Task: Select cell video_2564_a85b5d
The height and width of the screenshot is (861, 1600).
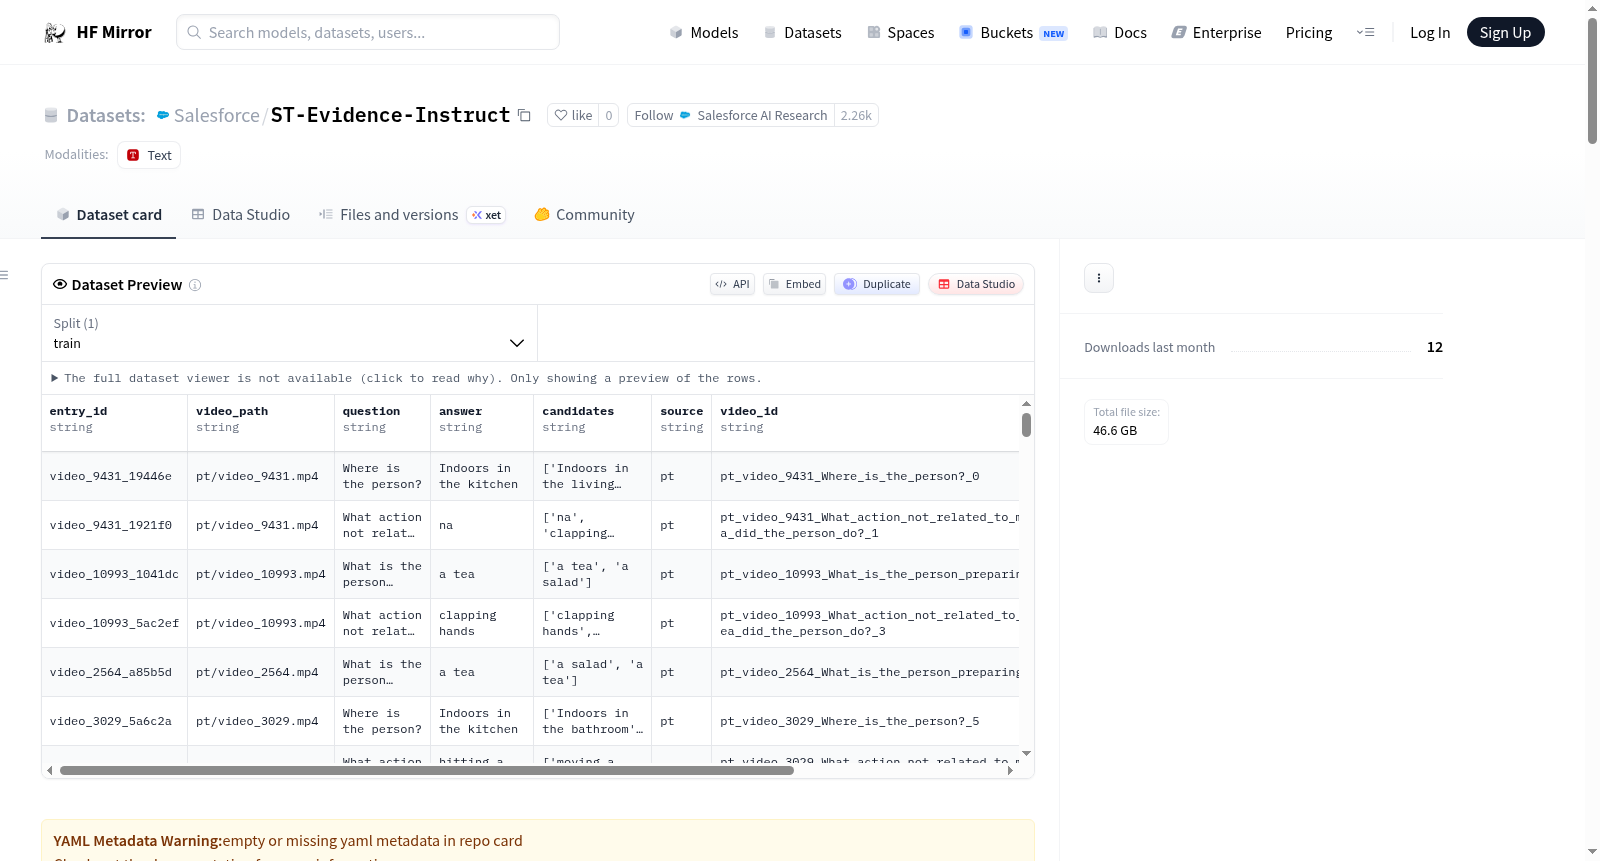Action: [114, 673]
